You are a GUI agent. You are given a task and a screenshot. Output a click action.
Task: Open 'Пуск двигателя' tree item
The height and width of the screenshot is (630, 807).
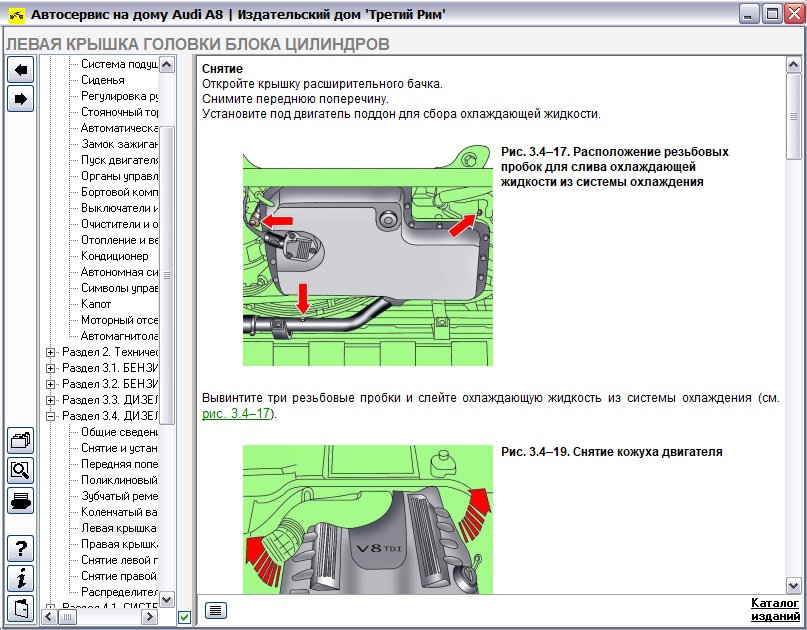[x=119, y=160]
